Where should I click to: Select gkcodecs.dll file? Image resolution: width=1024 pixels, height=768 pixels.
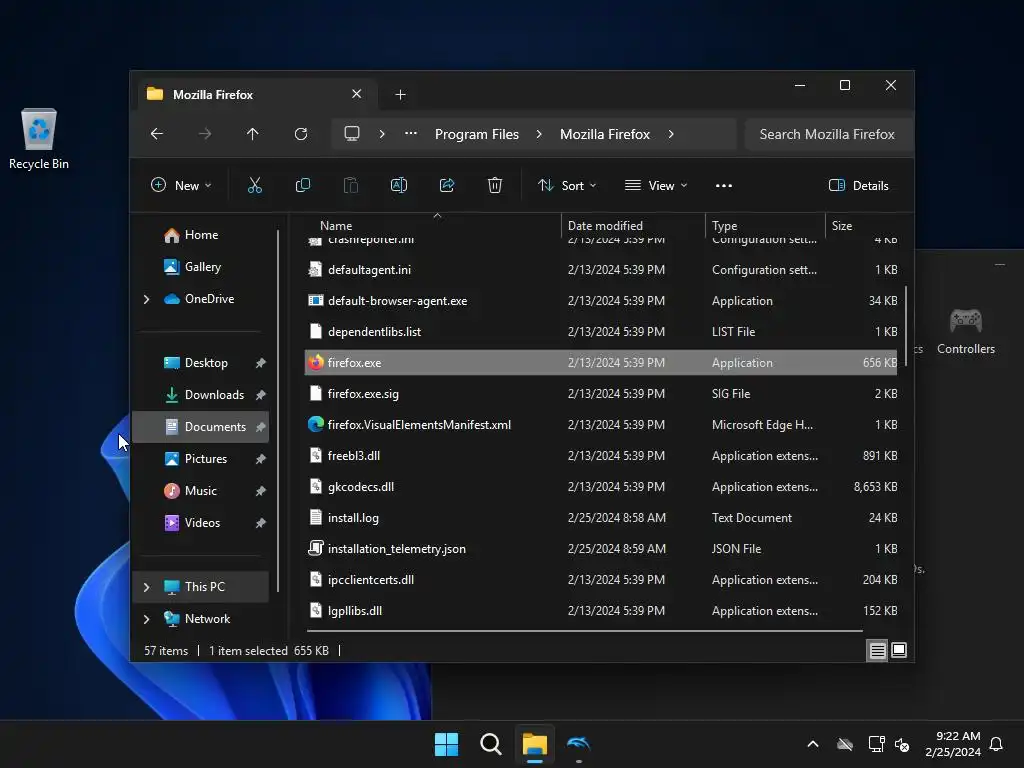pos(601,487)
